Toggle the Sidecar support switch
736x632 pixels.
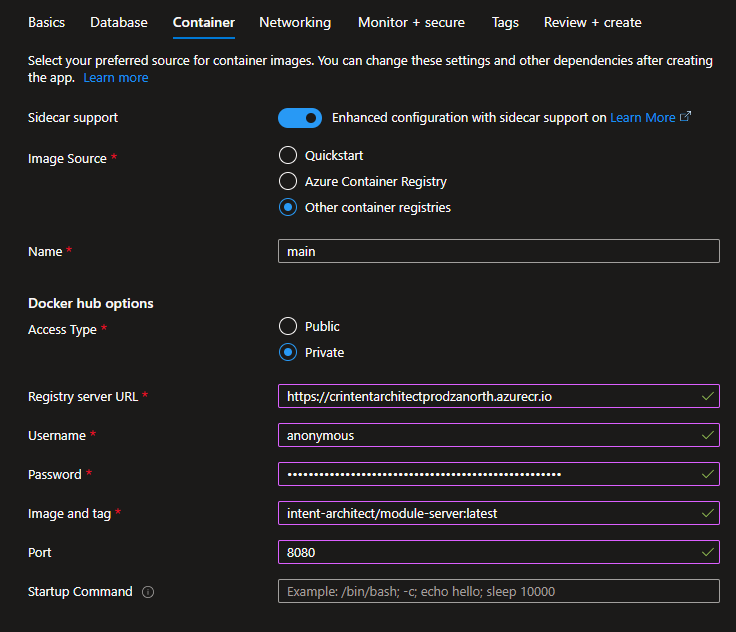pyautogui.click(x=300, y=118)
